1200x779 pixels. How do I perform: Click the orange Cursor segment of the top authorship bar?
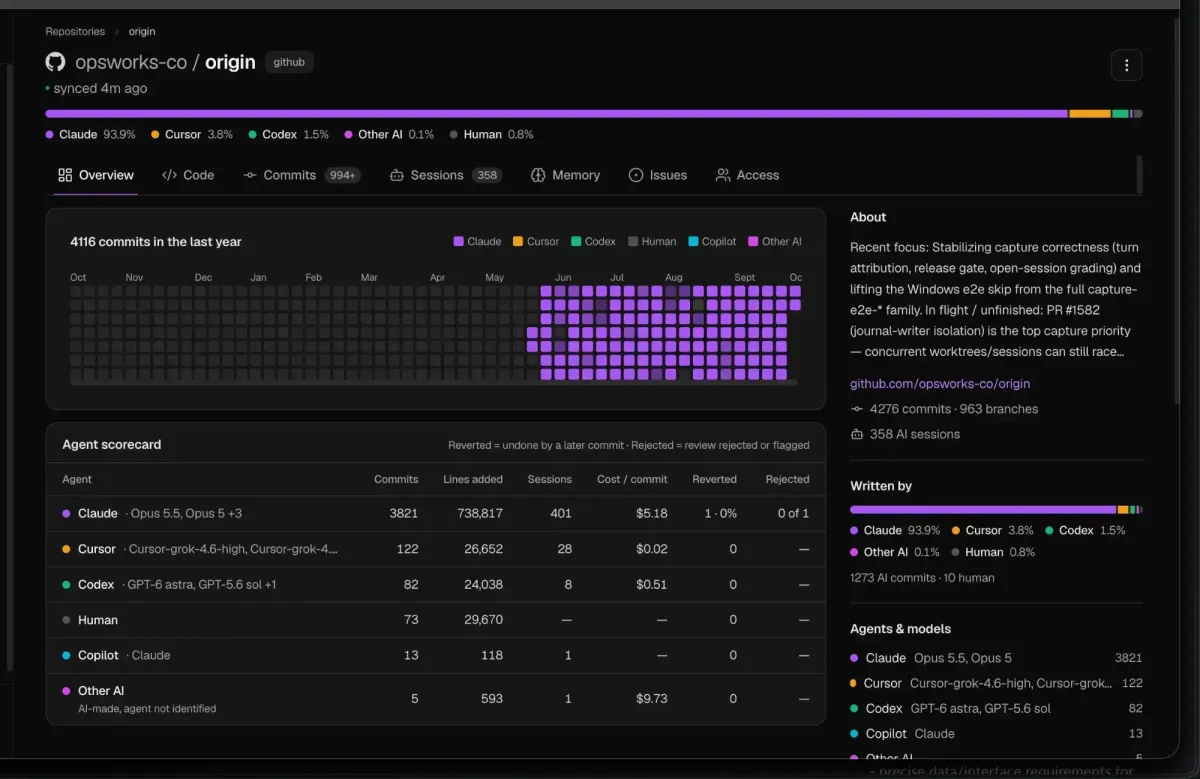[1090, 114]
